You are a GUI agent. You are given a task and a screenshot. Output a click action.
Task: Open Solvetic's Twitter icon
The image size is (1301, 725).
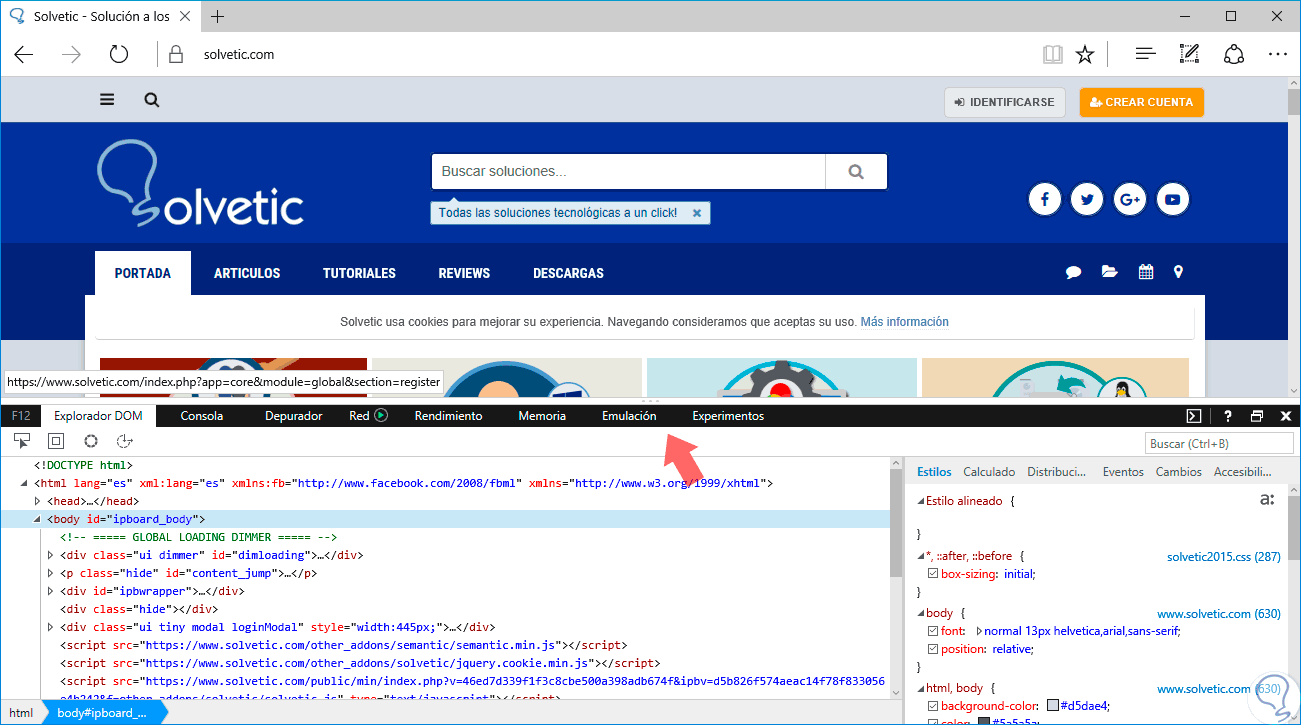[1087, 200]
